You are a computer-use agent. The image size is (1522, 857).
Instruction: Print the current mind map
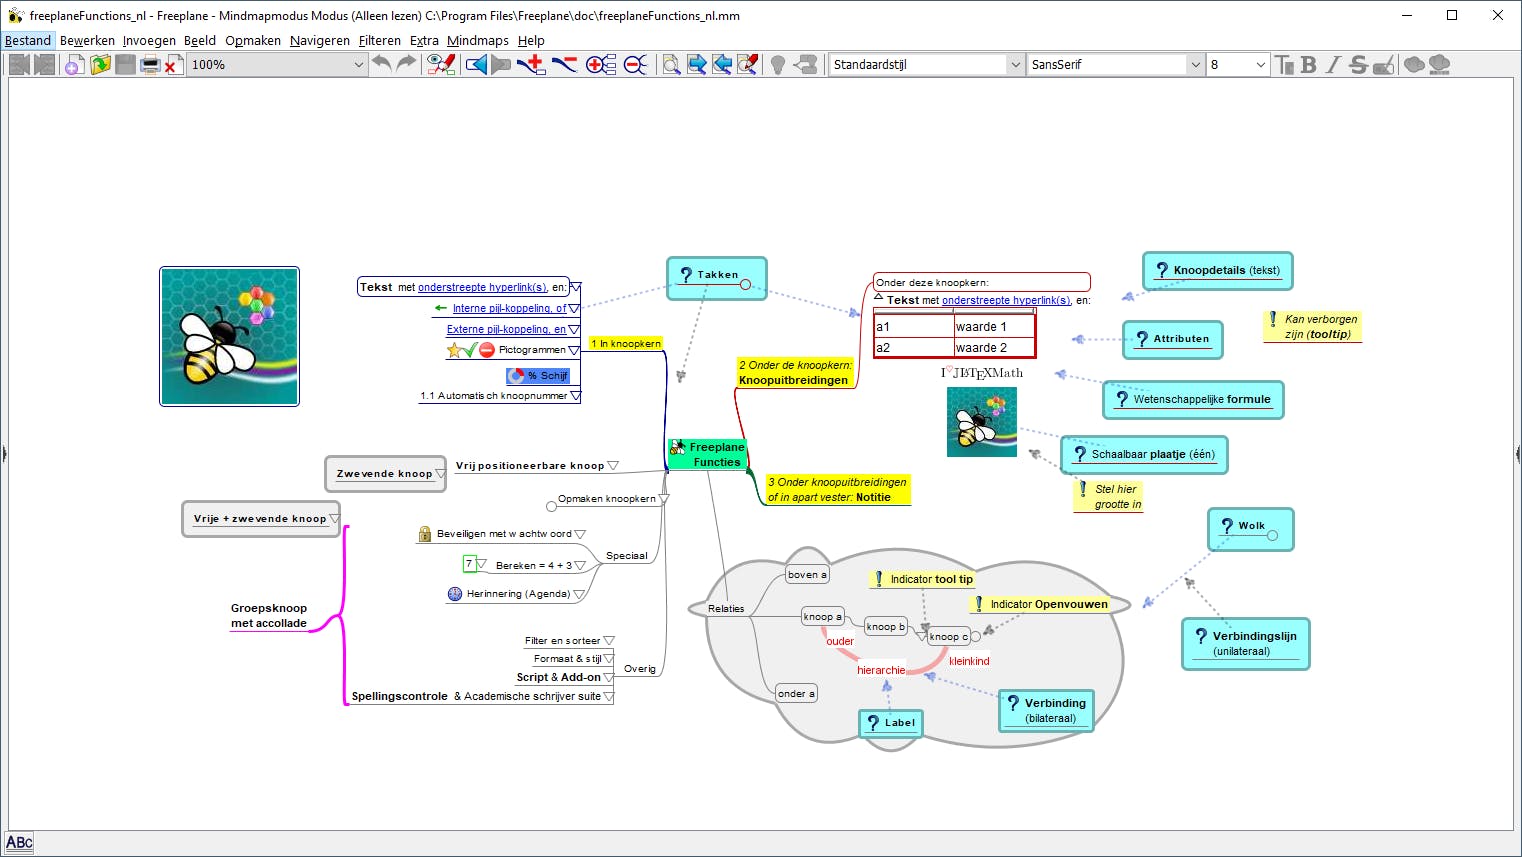pos(148,64)
